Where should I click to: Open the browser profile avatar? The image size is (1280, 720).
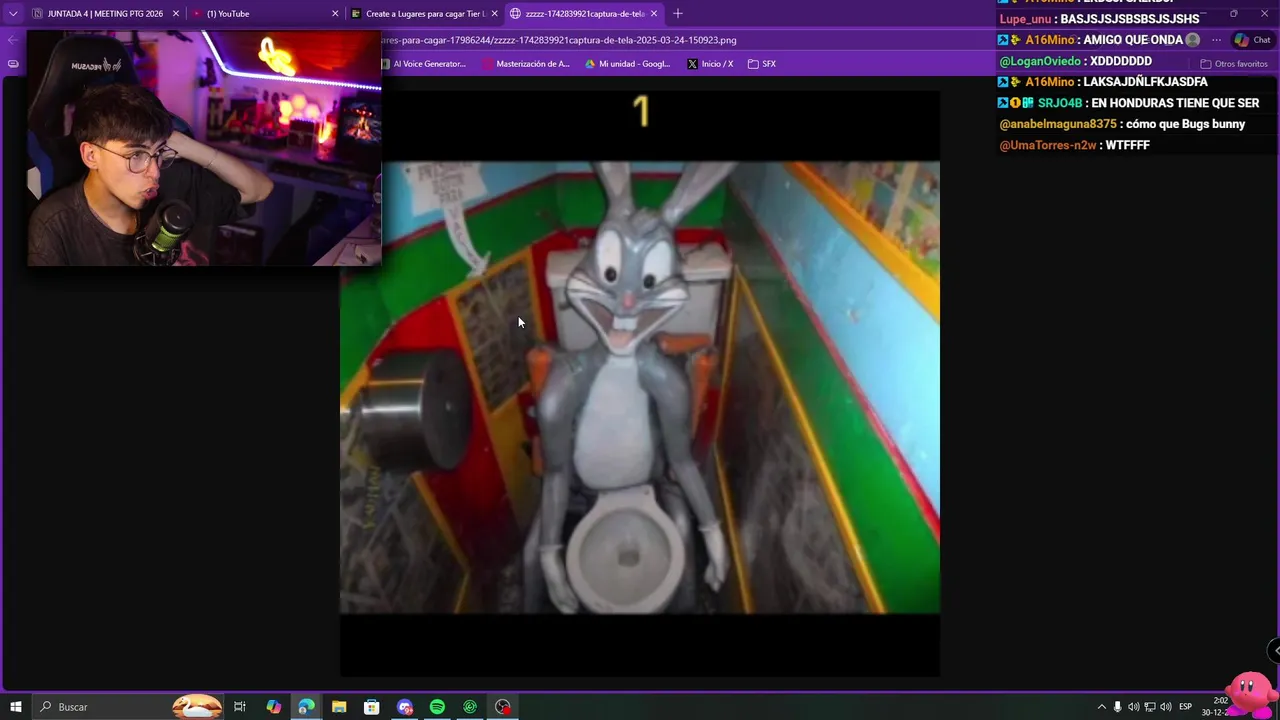(1192, 40)
